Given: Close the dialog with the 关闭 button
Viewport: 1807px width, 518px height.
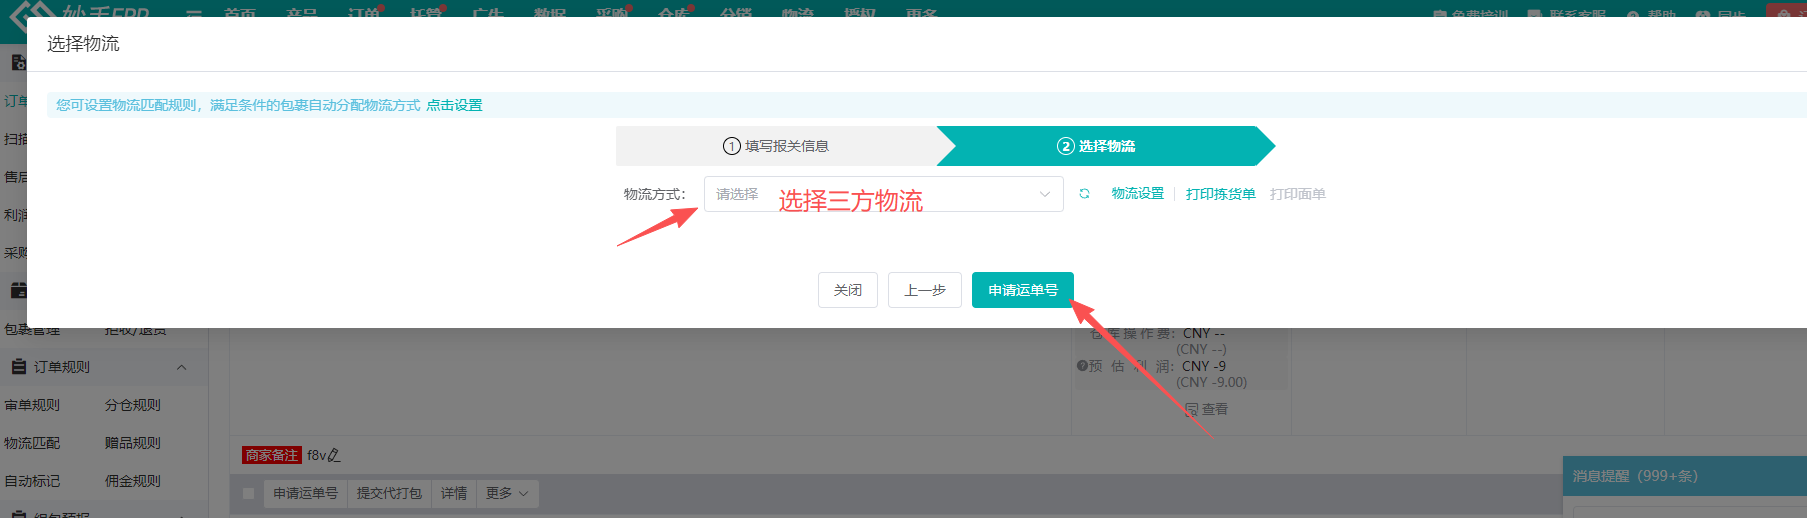Looking at the screenshot, I should [x=848, y=290].
